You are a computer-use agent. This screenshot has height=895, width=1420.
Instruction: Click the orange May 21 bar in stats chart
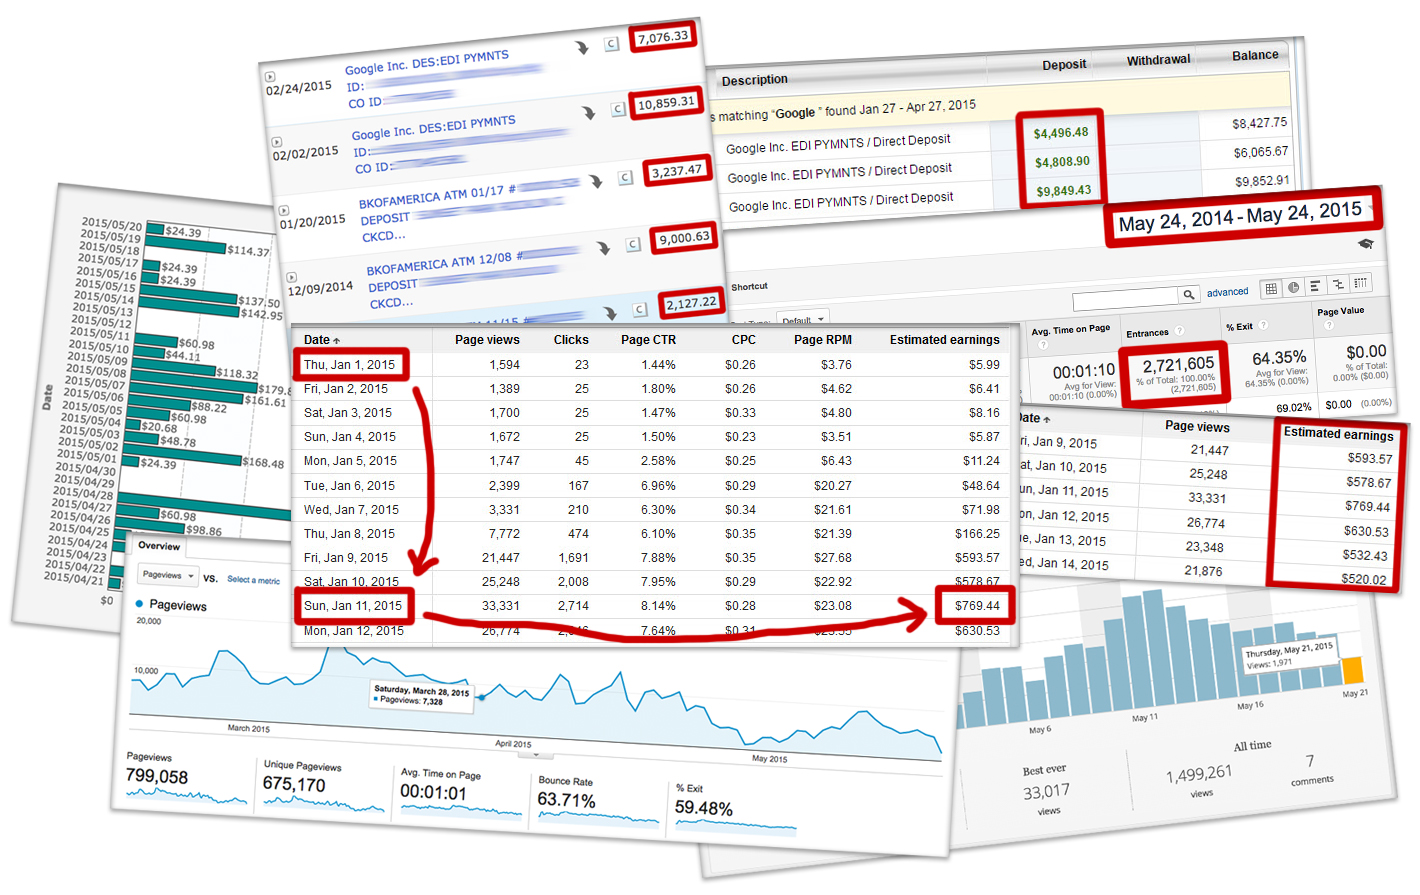pyautogui.click(x=1352, y=670)
